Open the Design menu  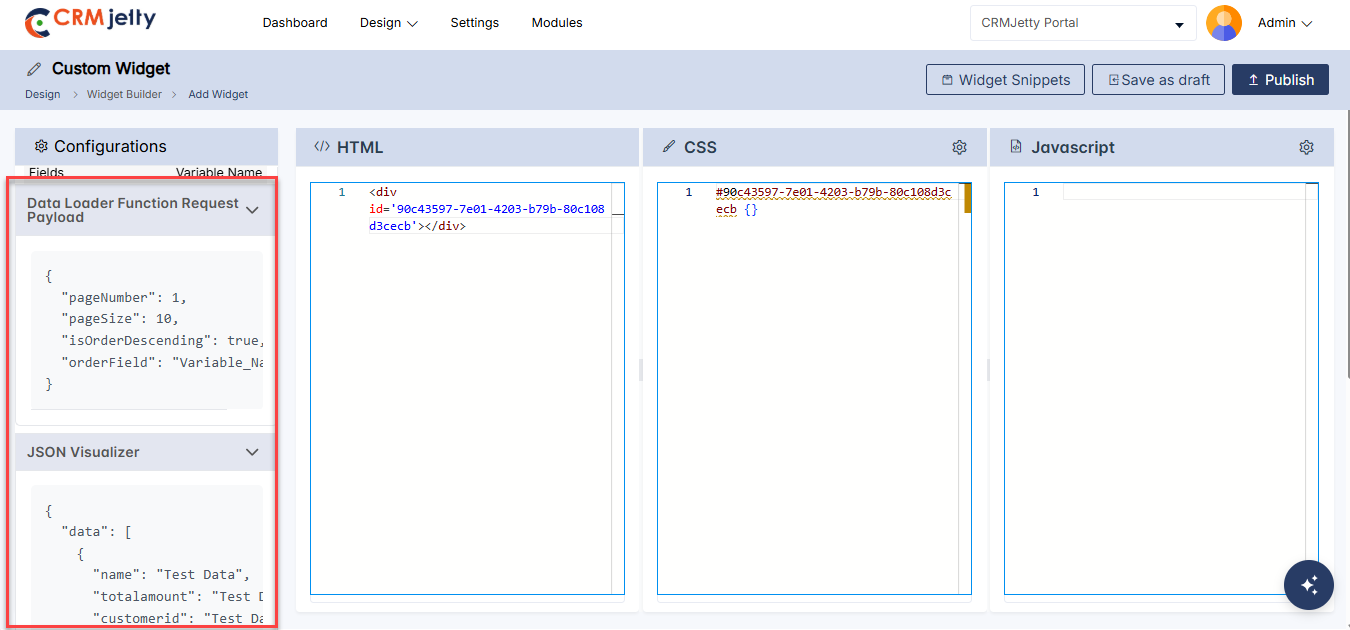[x=388, y=23]
